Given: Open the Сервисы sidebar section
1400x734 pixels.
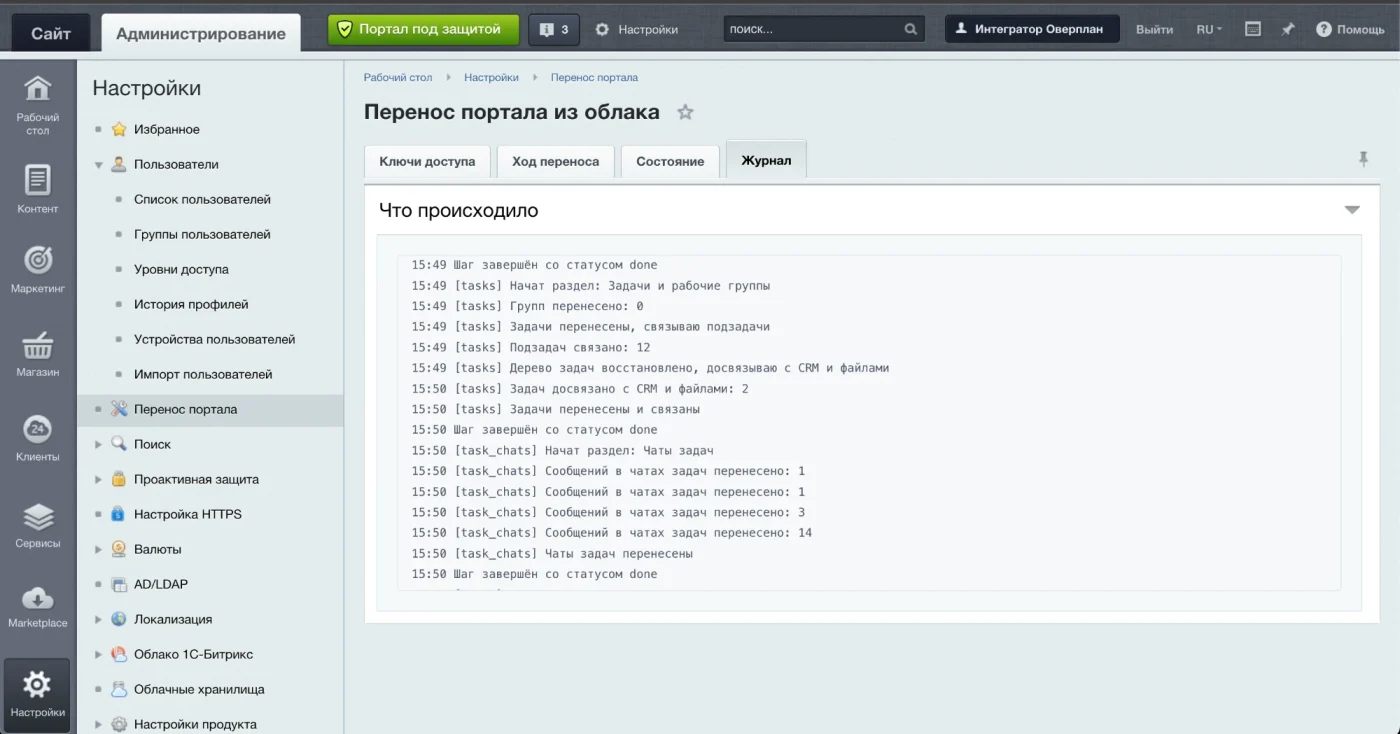Looking at the screenshot, I should click(37, 525).
